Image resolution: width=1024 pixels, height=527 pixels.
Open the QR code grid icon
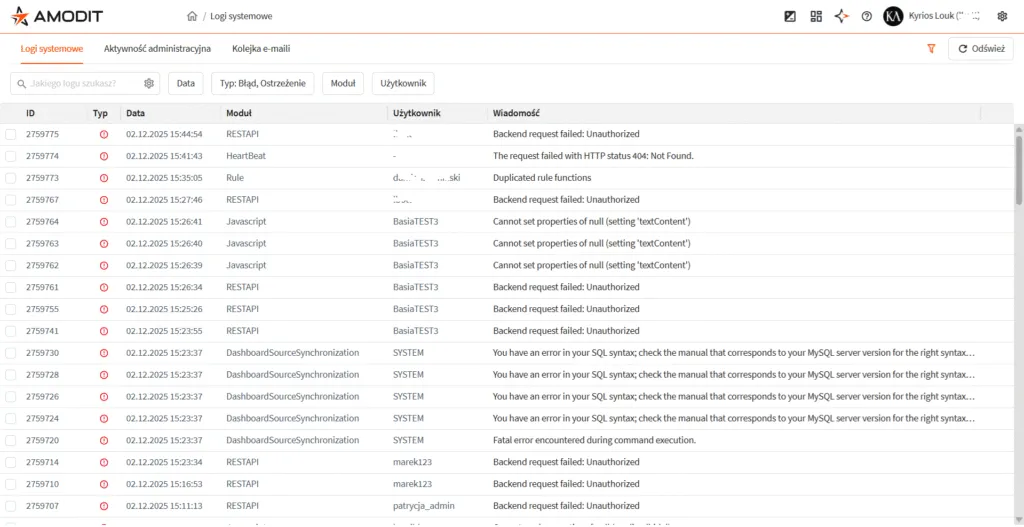pos(816,16)
